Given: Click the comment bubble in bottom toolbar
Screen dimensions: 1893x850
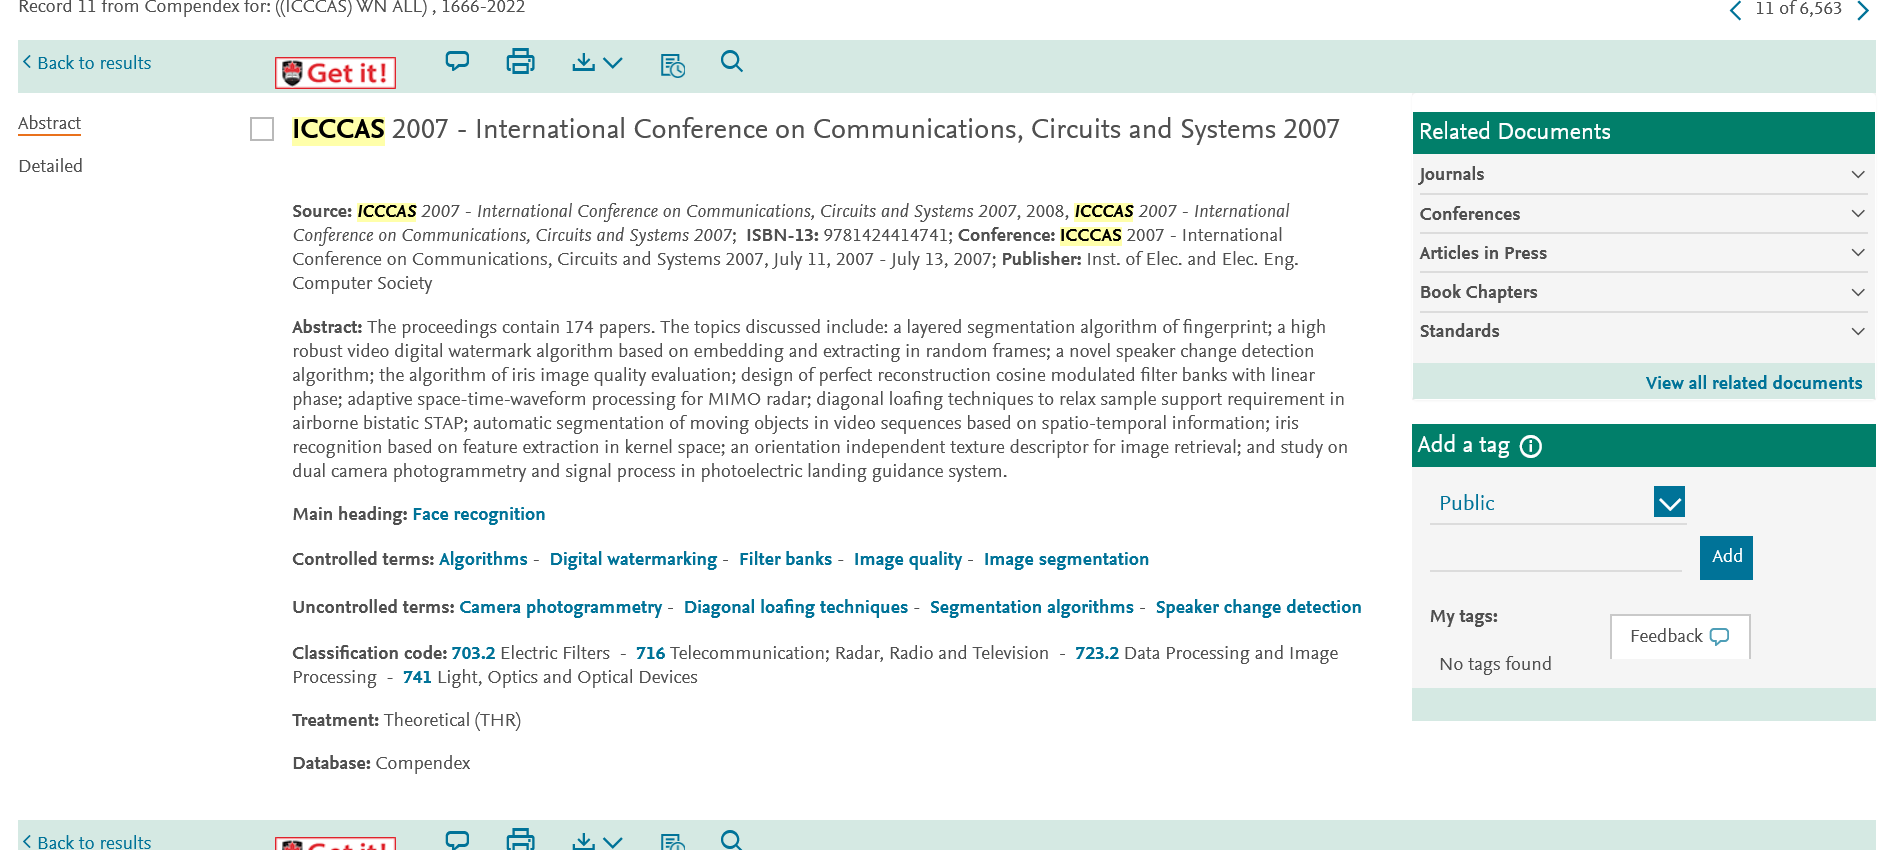Looking at the screenshot, I should 457,840.
